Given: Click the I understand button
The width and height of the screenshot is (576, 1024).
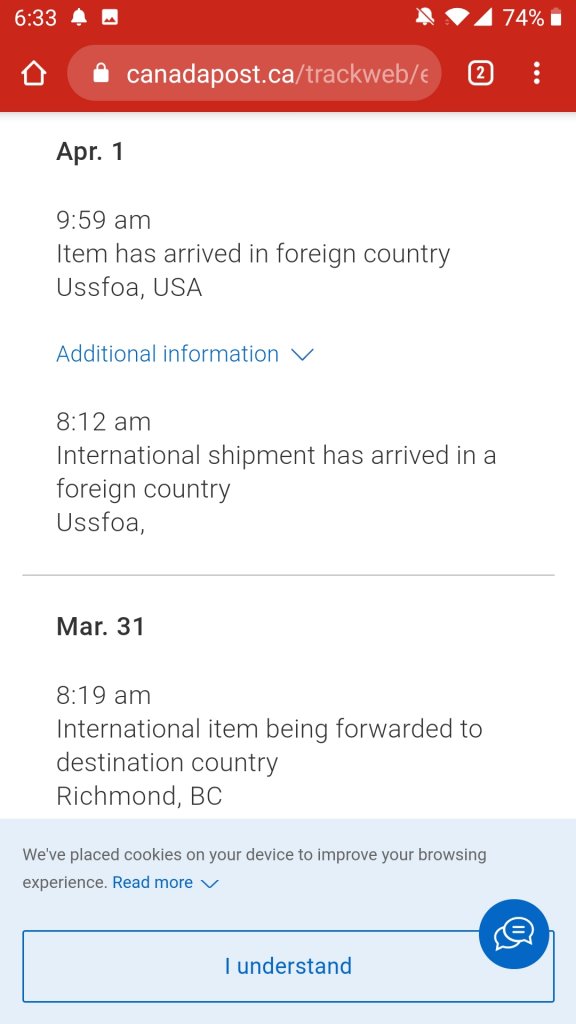Looking at the screenshot, I should click(288, 966).
